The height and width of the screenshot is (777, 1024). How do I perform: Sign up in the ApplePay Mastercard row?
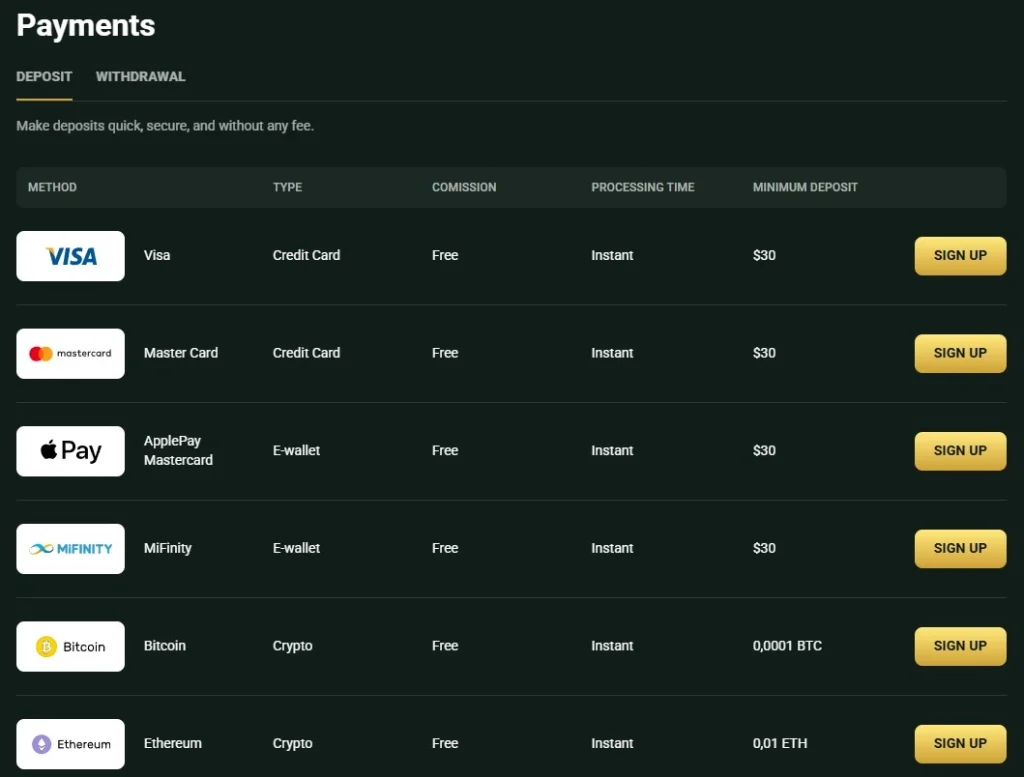960,451
